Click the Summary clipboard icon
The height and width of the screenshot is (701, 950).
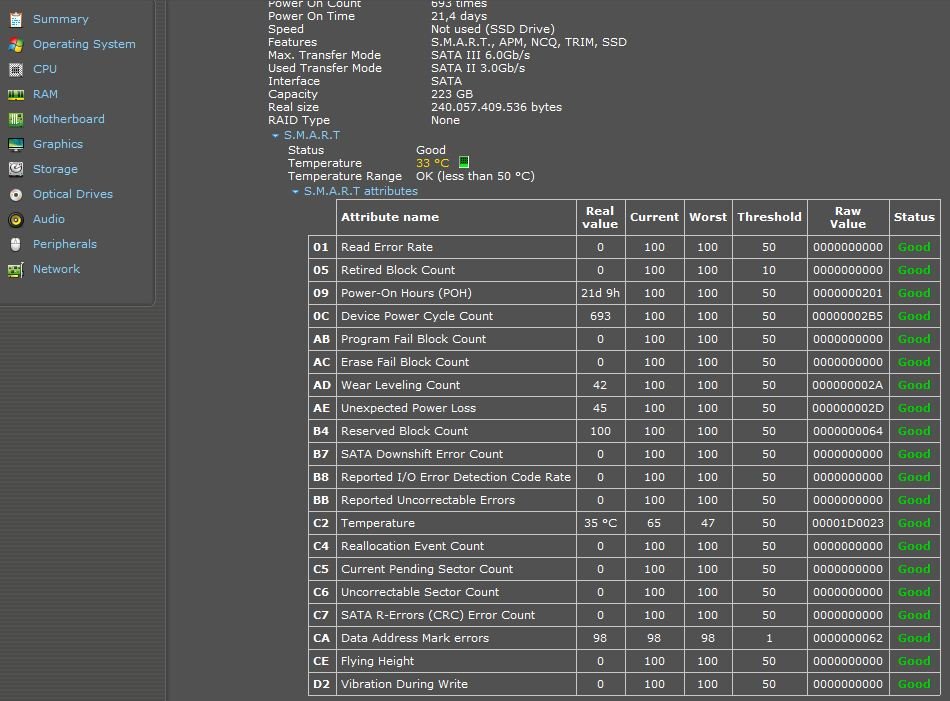pos(15,19)
